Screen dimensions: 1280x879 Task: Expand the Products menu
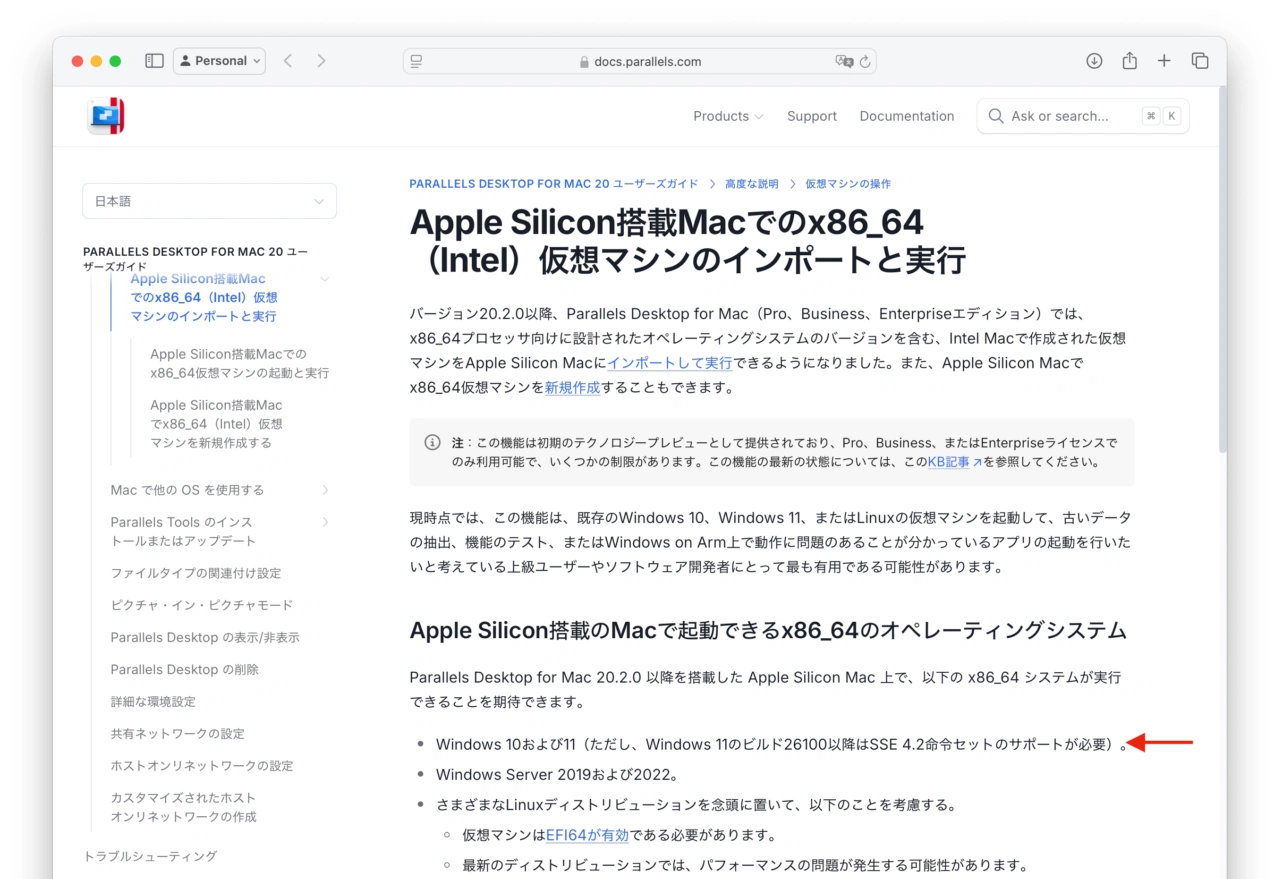728,116
